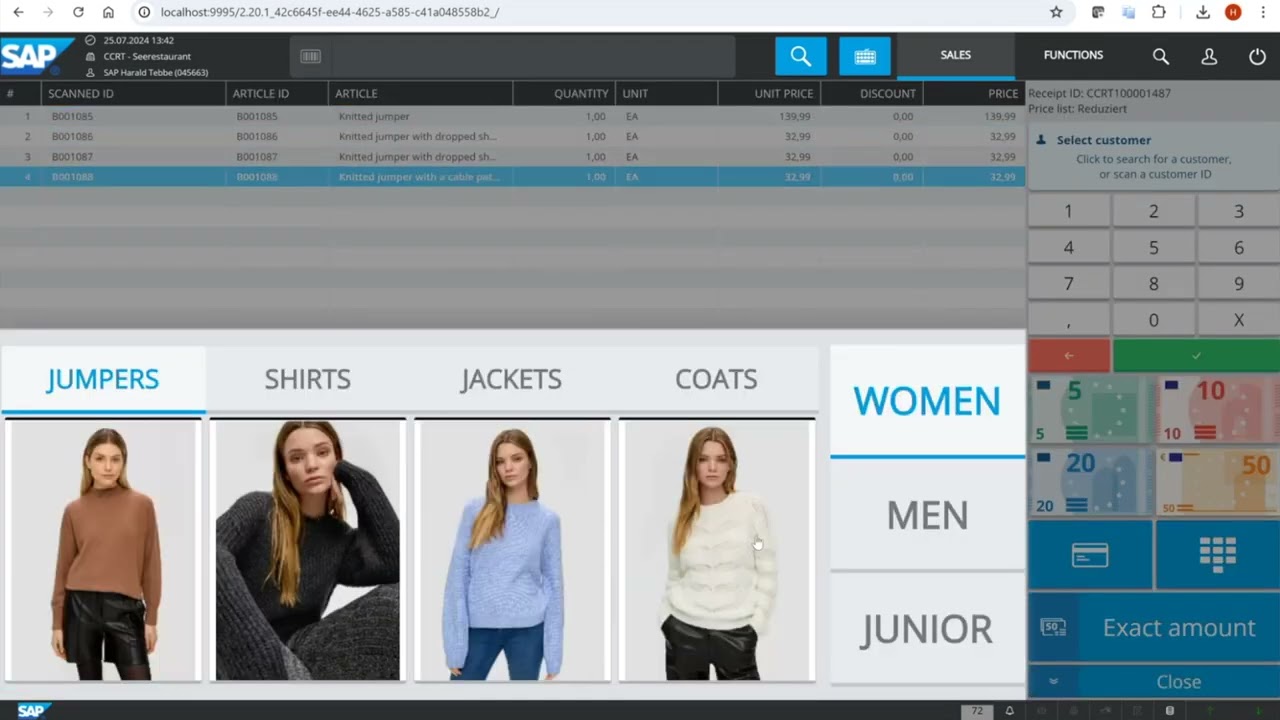Add the brown knitted jumper product
1280x720 pixels.
click(x=103, y=550)
